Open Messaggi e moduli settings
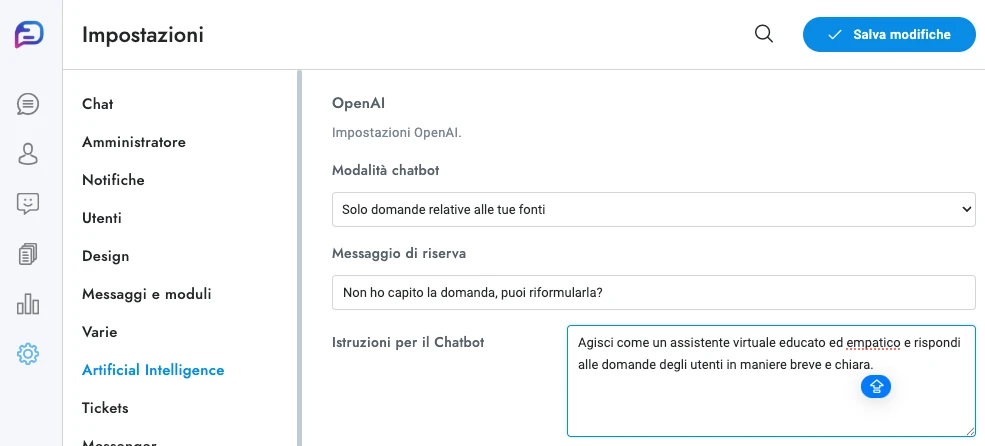The width and height of the screenshot is (985, 446). coord(146,294)
